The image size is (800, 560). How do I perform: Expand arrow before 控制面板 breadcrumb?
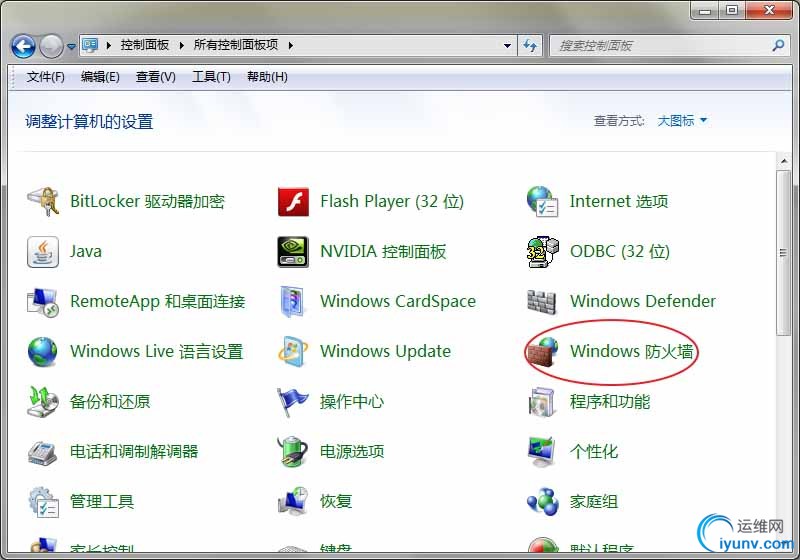coord(109,45)
